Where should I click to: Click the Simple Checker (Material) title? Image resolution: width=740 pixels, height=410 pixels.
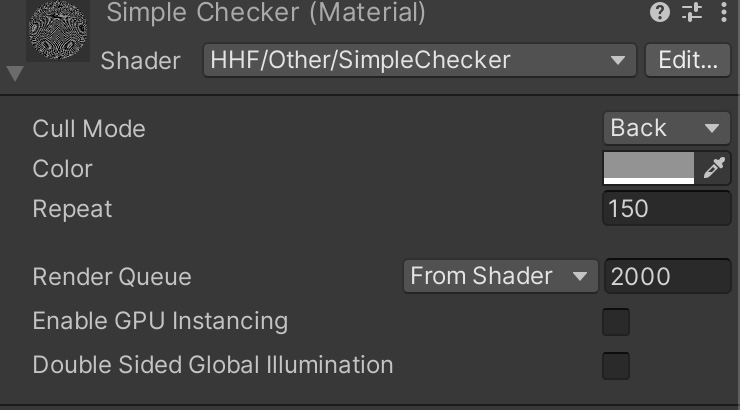pos(266,12)
